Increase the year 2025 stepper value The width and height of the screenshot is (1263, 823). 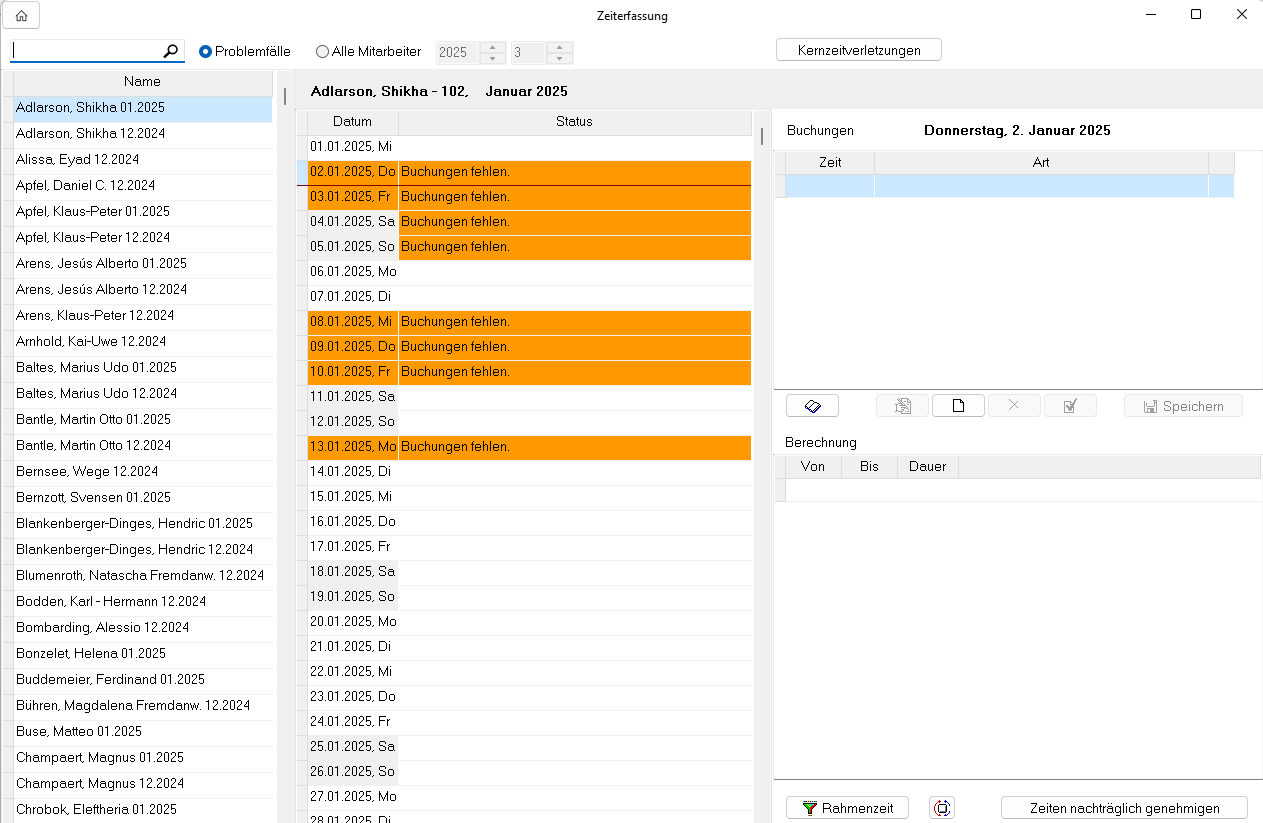pos(492,47)
